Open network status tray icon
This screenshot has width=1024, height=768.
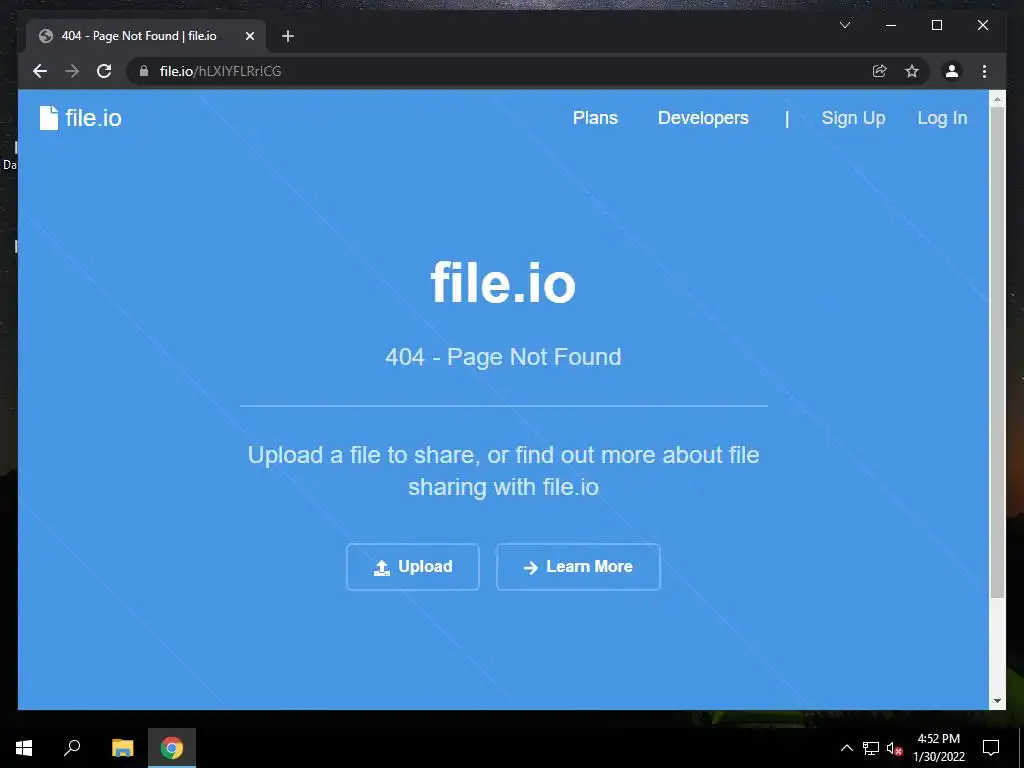tap(871, 748)
